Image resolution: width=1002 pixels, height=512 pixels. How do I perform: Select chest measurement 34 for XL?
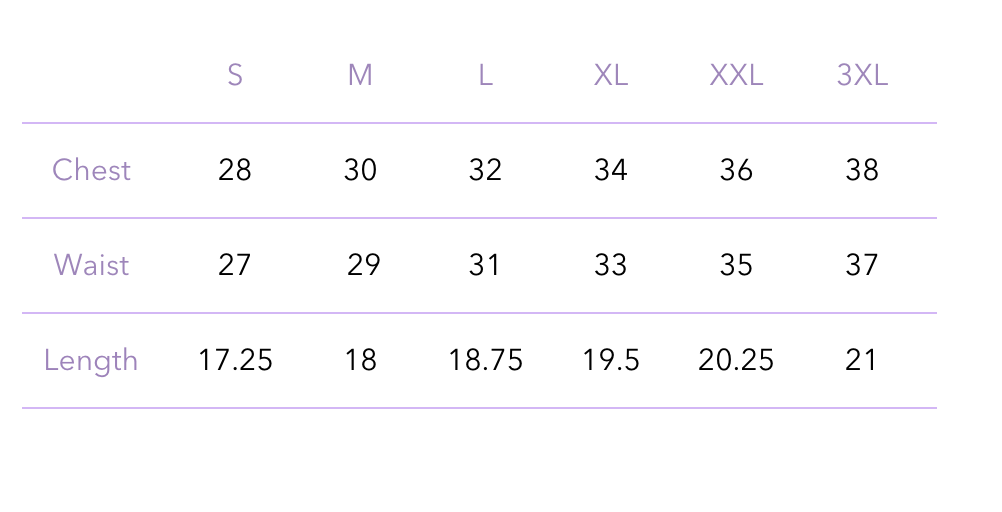coord(611,170)
